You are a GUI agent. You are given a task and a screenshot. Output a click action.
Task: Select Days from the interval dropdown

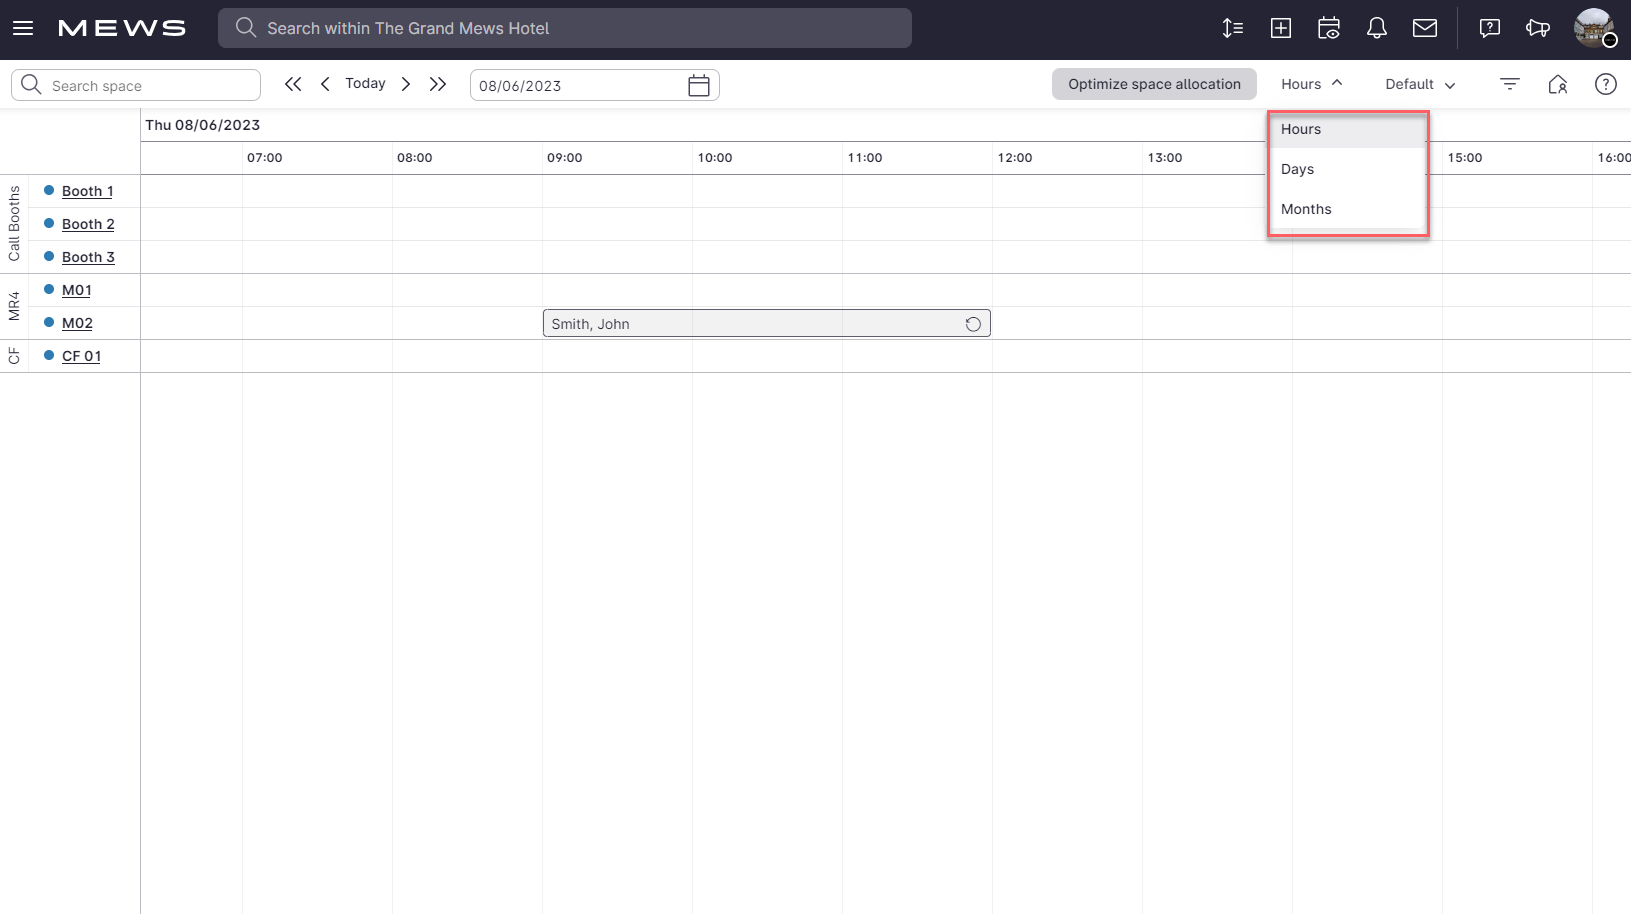(1297, 168)
